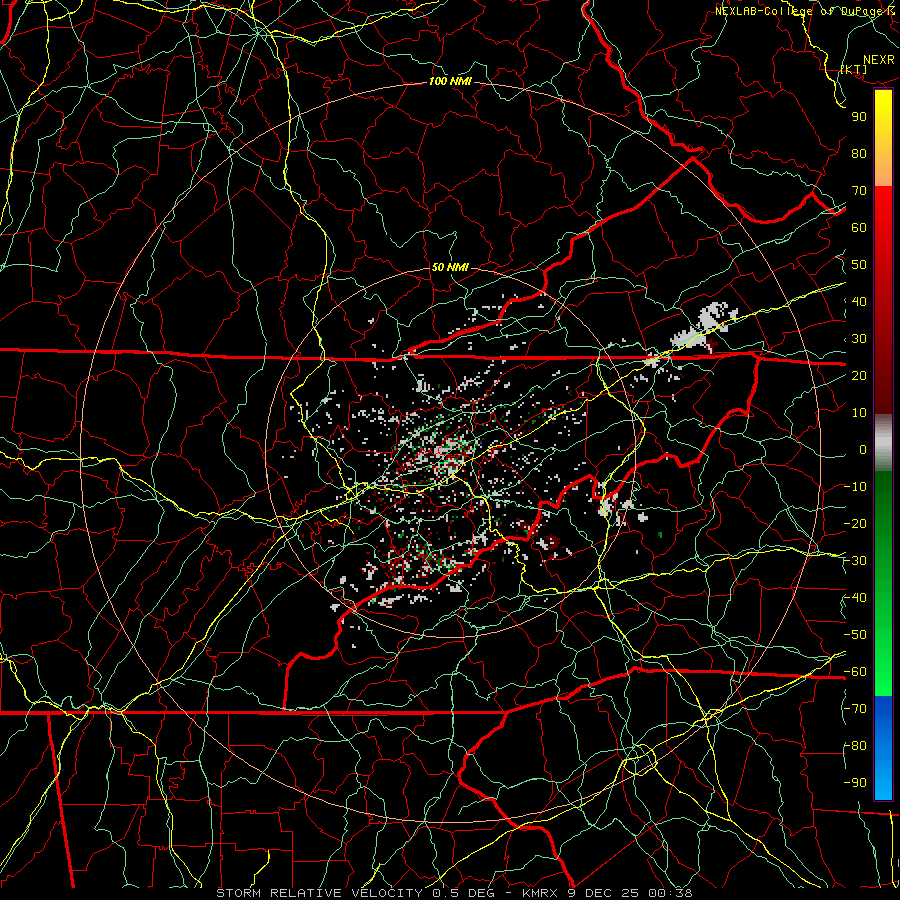Click the -20 label on the velocity scale

click(855, 523)
